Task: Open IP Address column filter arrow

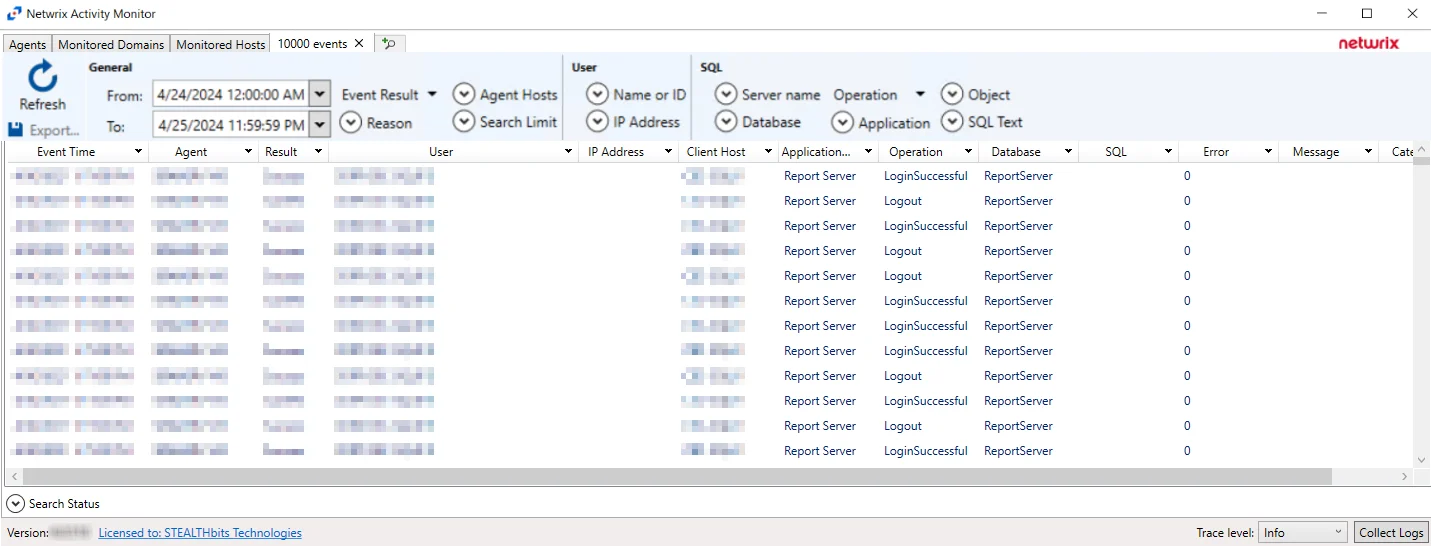Action: tap(668, 152)
